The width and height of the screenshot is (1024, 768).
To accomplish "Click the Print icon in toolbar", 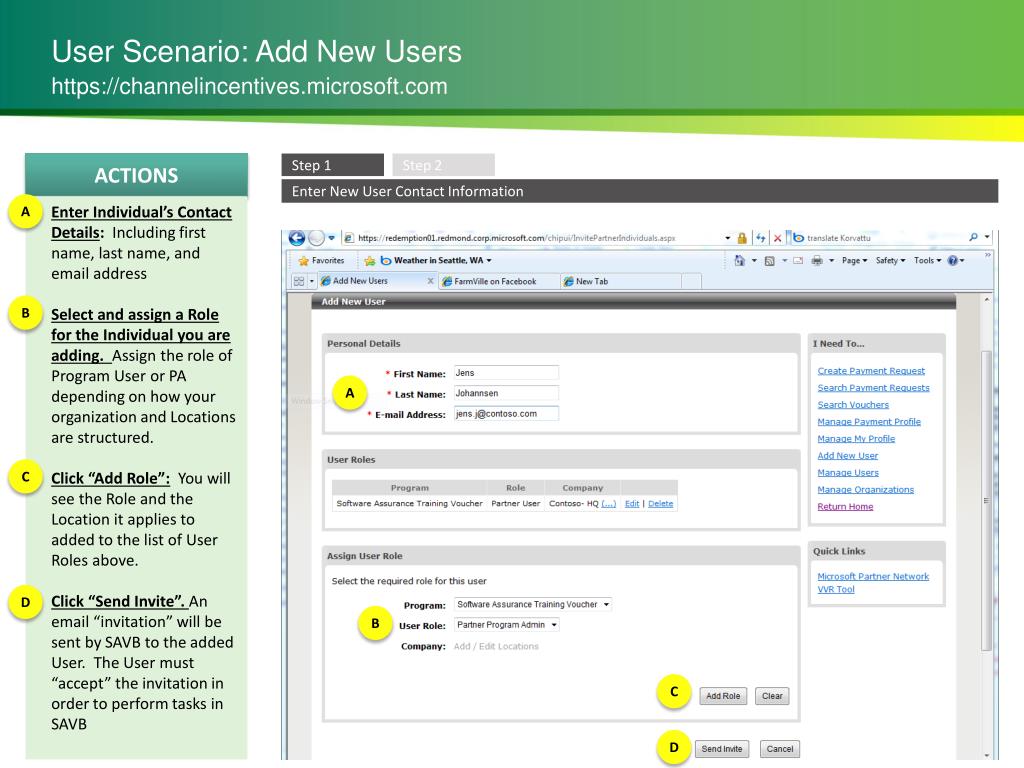I will click(817, 260).
